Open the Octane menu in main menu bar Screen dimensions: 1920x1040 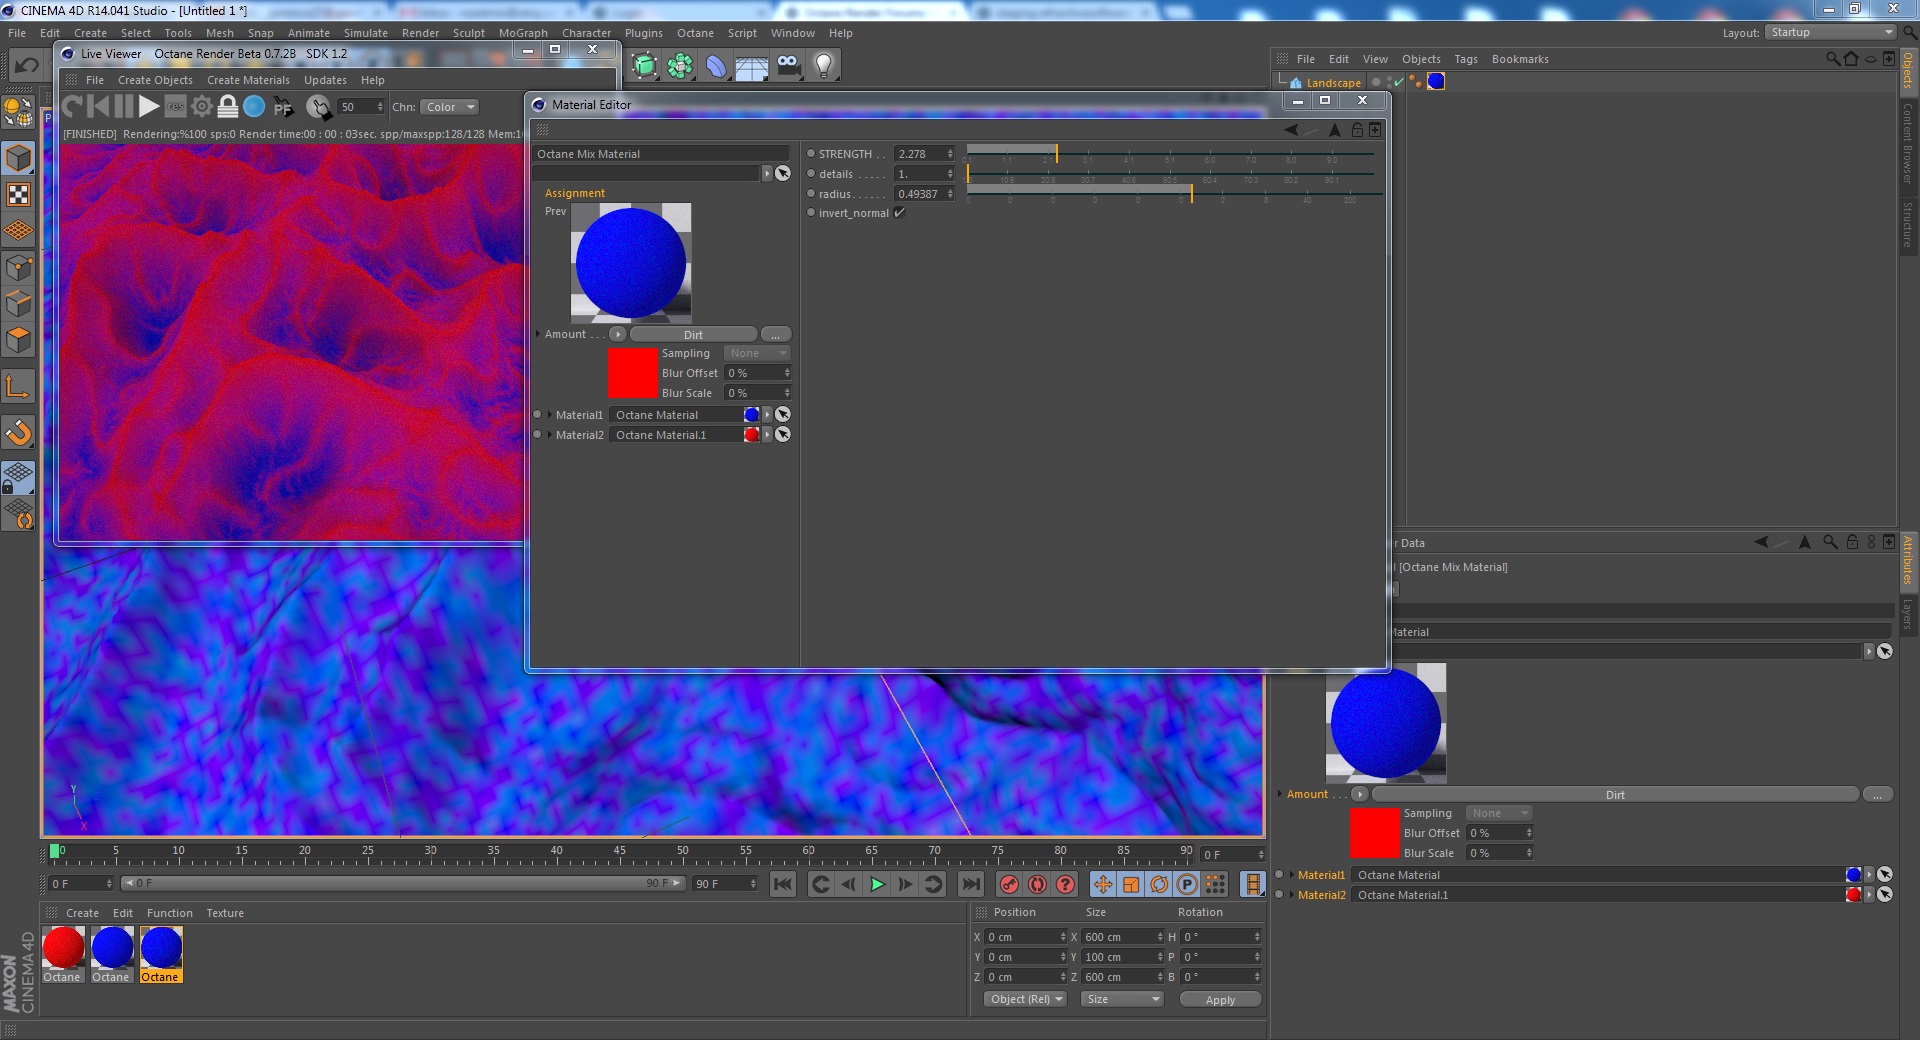(695, 33)
